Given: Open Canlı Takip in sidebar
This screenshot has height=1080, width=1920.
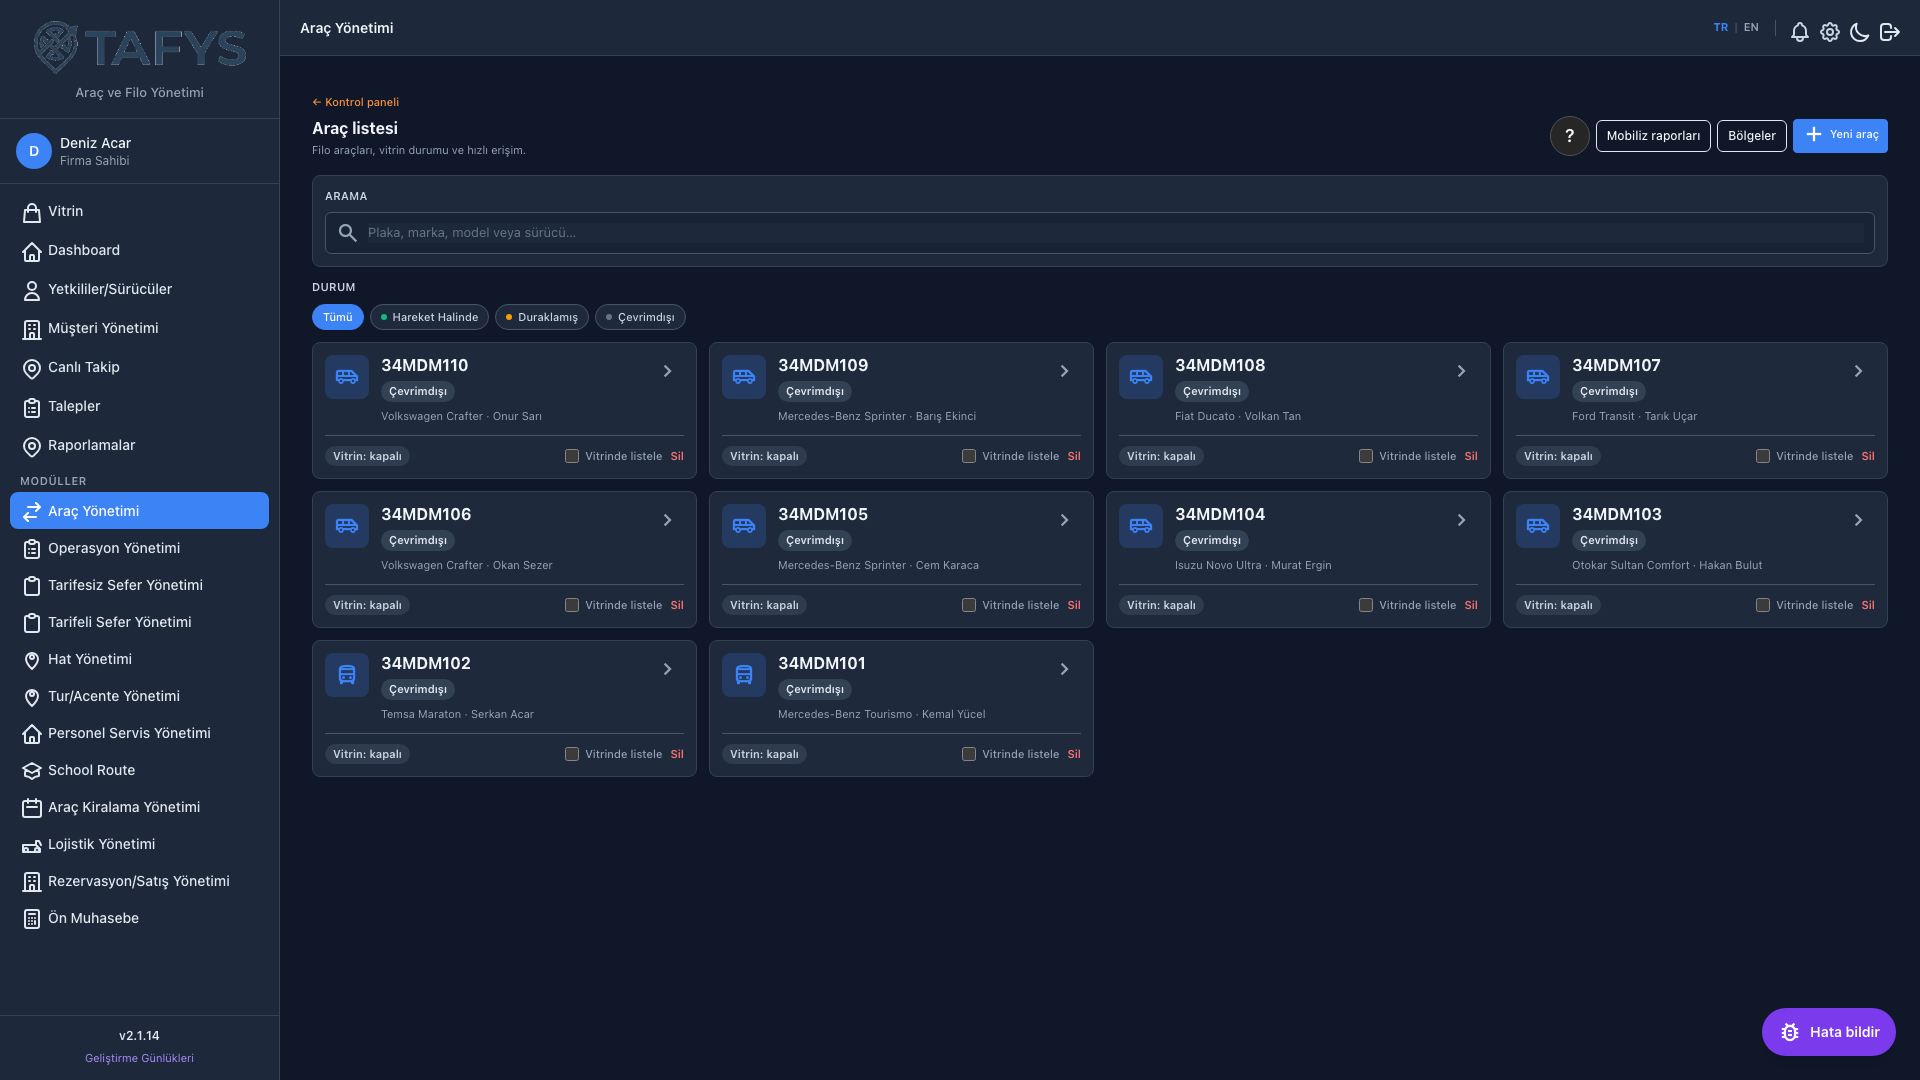Looking at the screenshot, I should click(139, 367).
